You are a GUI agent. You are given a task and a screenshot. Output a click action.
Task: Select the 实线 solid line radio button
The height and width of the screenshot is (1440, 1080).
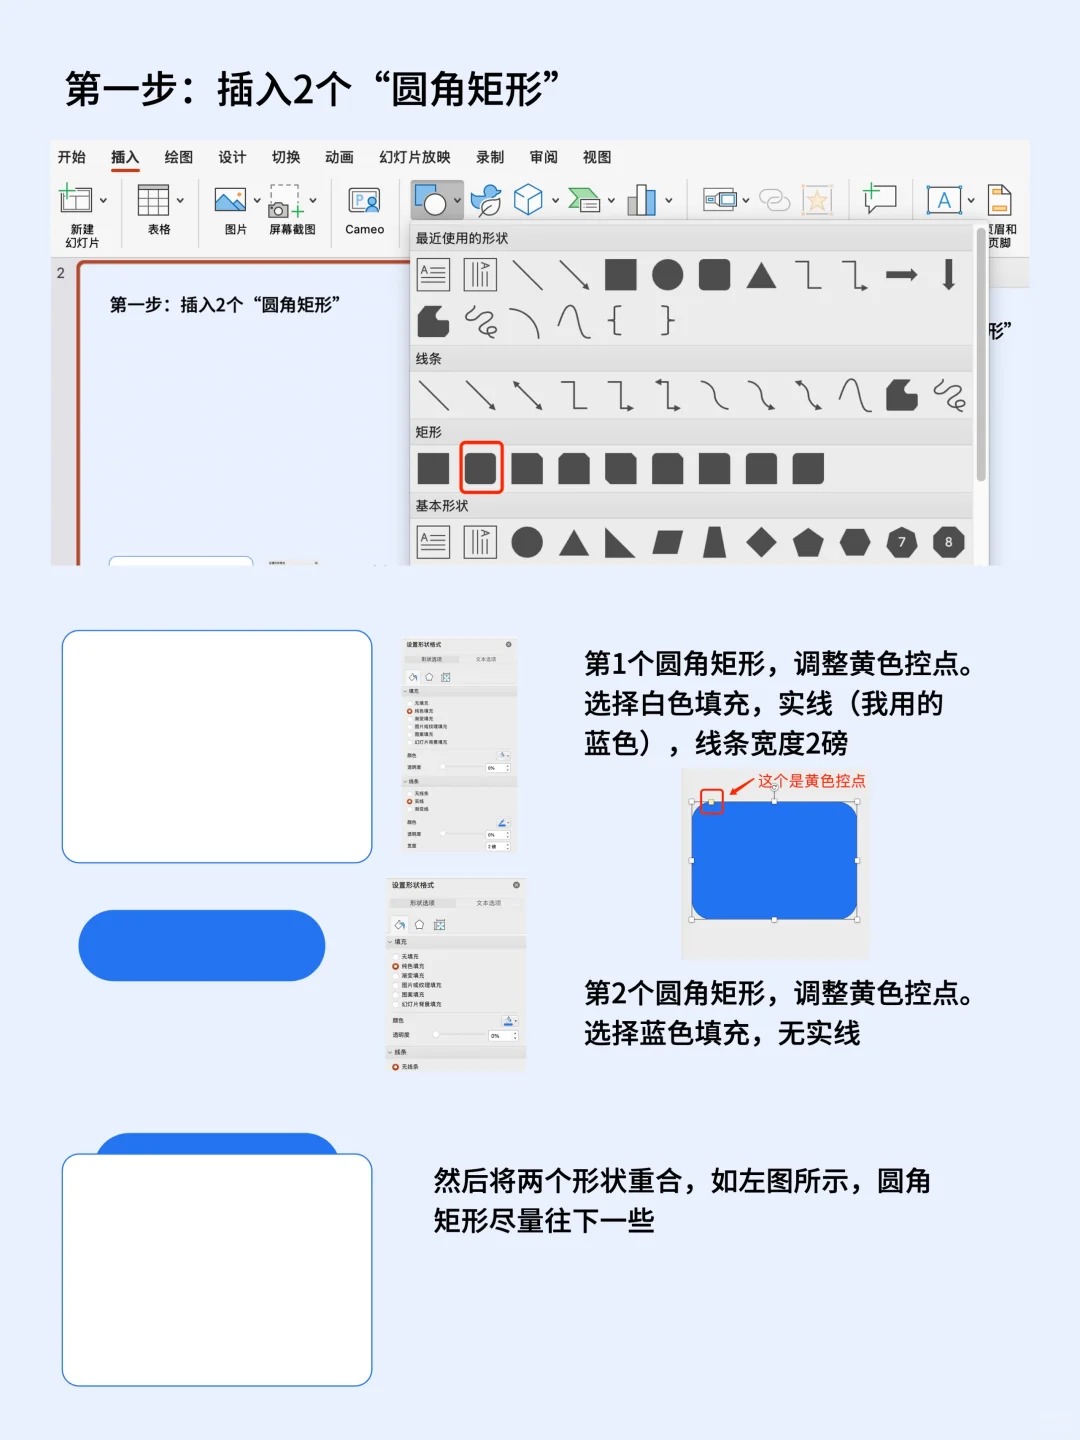(x=409, y=801)
